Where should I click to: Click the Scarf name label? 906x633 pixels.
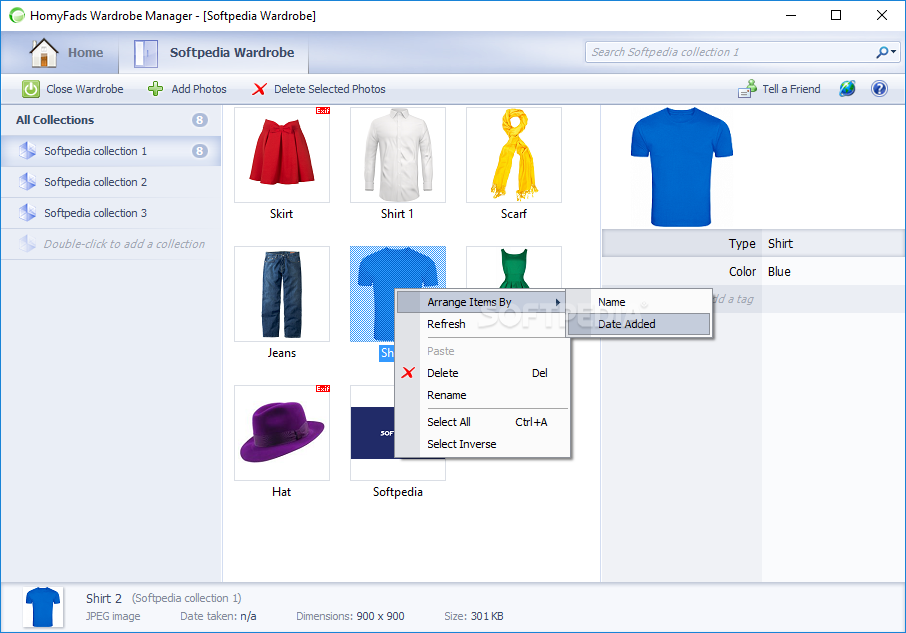pyautogui.click(x=514, y=214)
